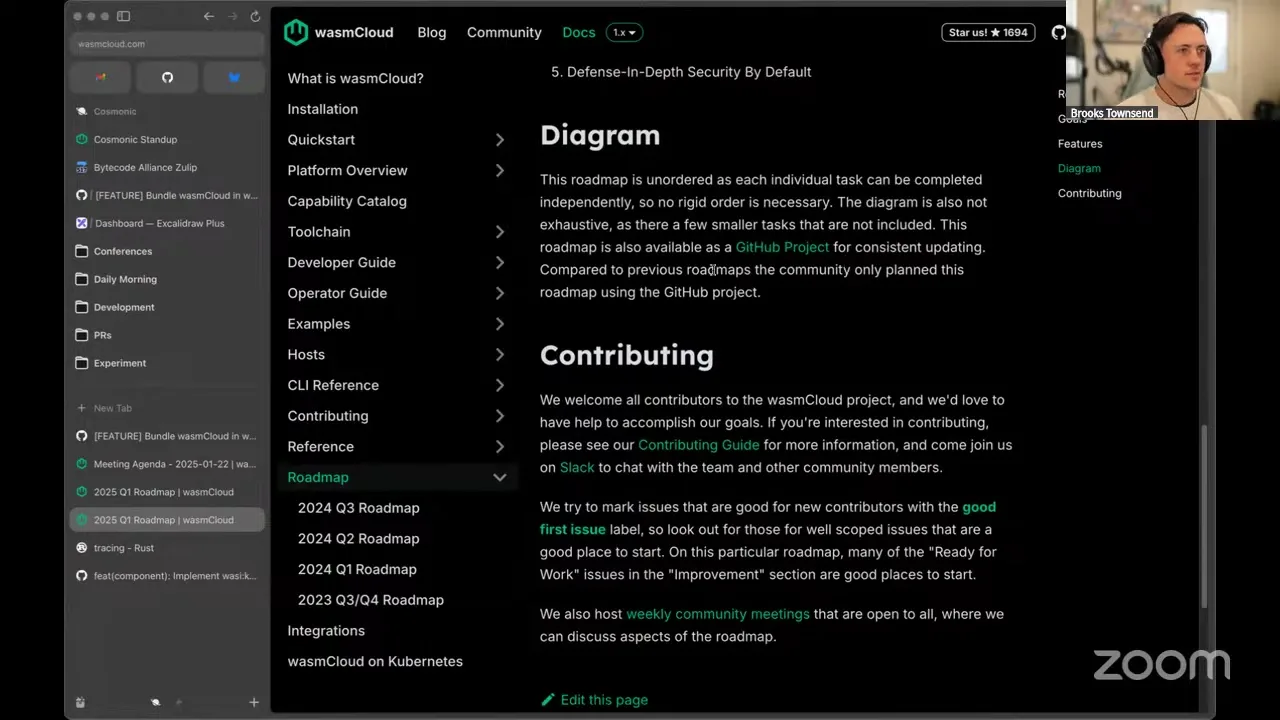Open the weekly community meetings link

[718, 614]
